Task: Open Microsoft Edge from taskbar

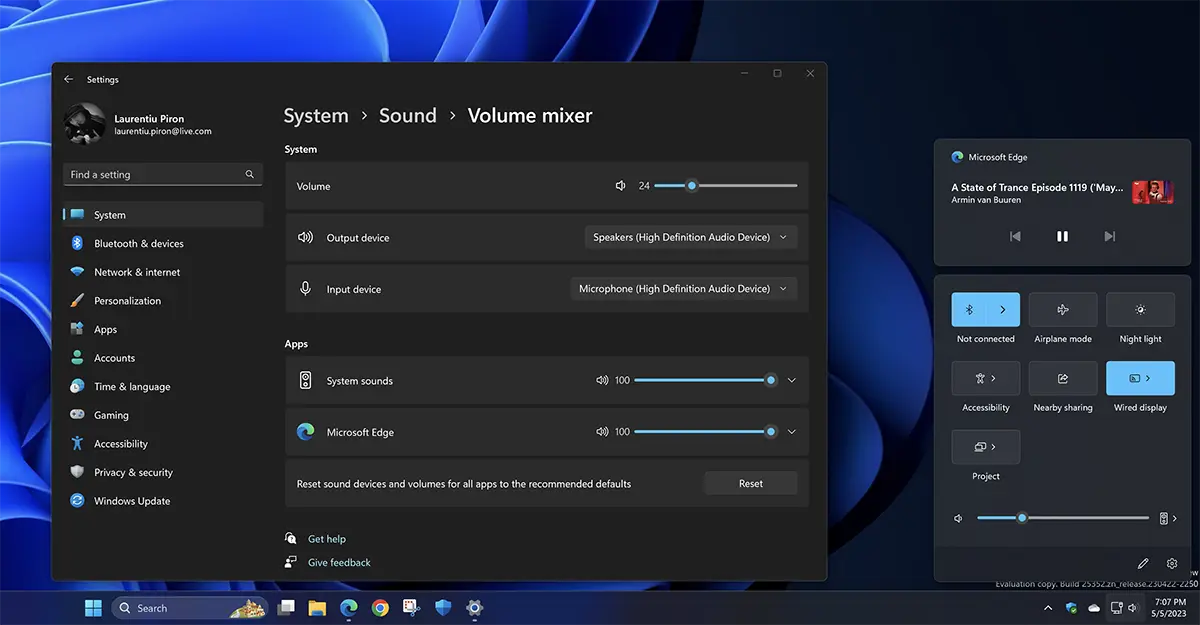Action: point(348,607)
